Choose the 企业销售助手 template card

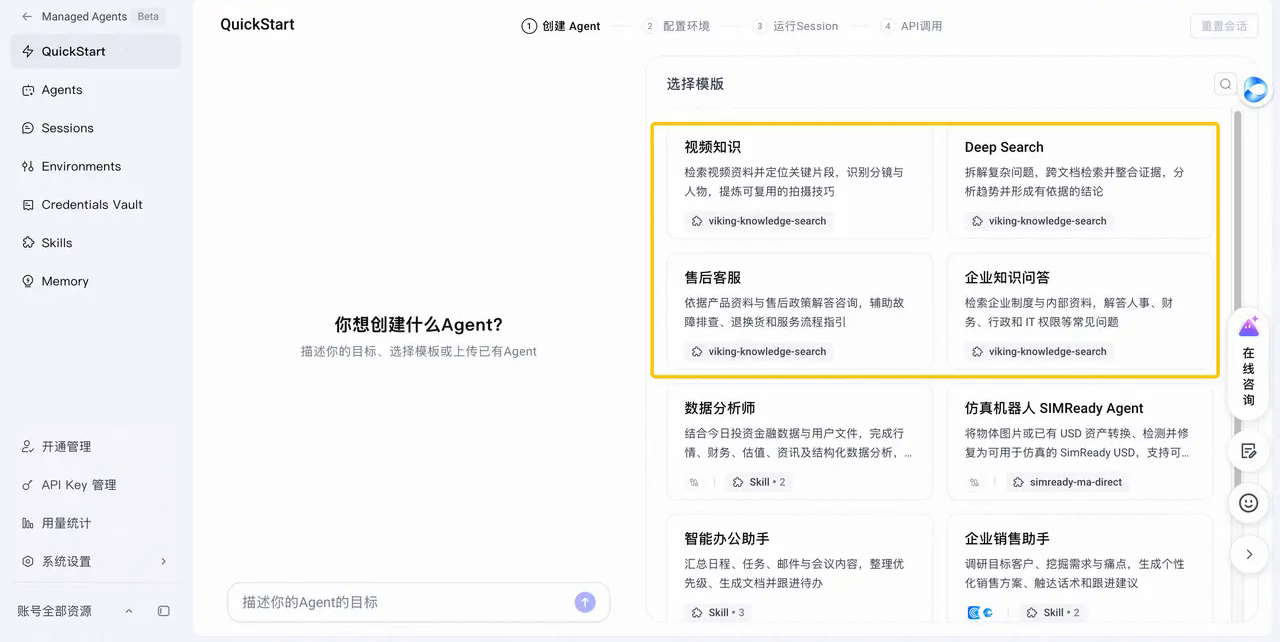pos(1080,568)
